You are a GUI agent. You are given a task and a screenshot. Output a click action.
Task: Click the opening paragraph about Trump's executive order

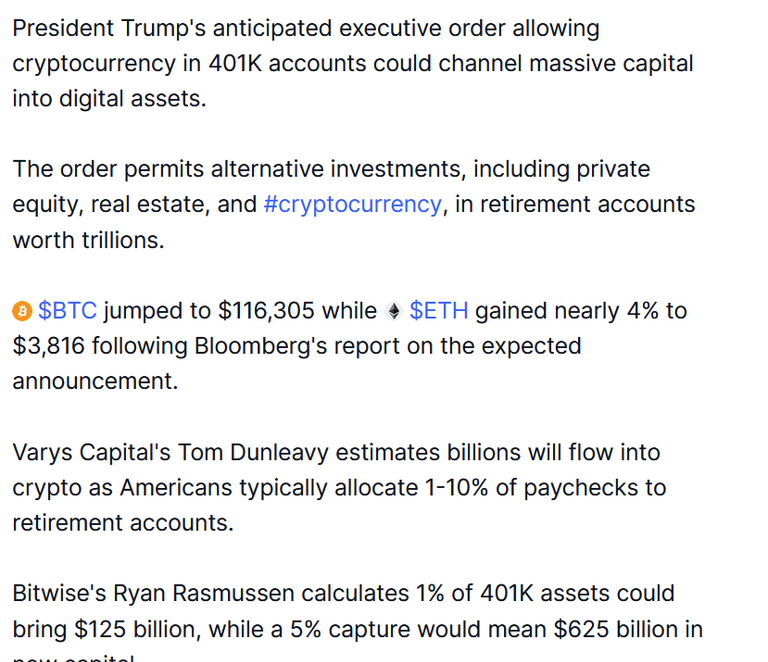(x=353, y=63)
